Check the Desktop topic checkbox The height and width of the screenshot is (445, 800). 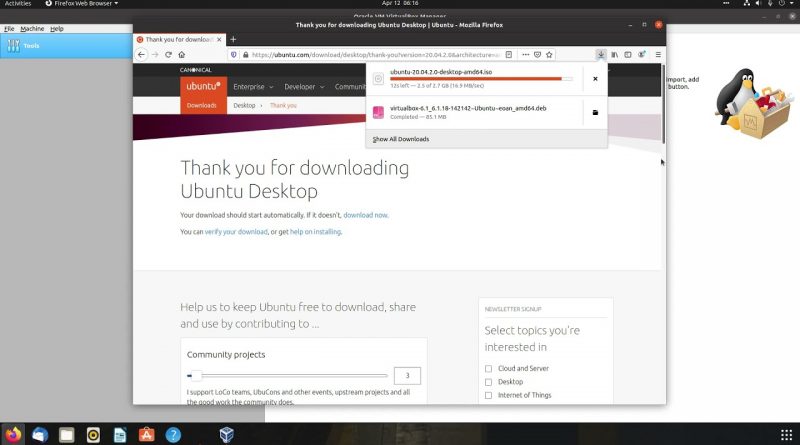click(488, 382)
